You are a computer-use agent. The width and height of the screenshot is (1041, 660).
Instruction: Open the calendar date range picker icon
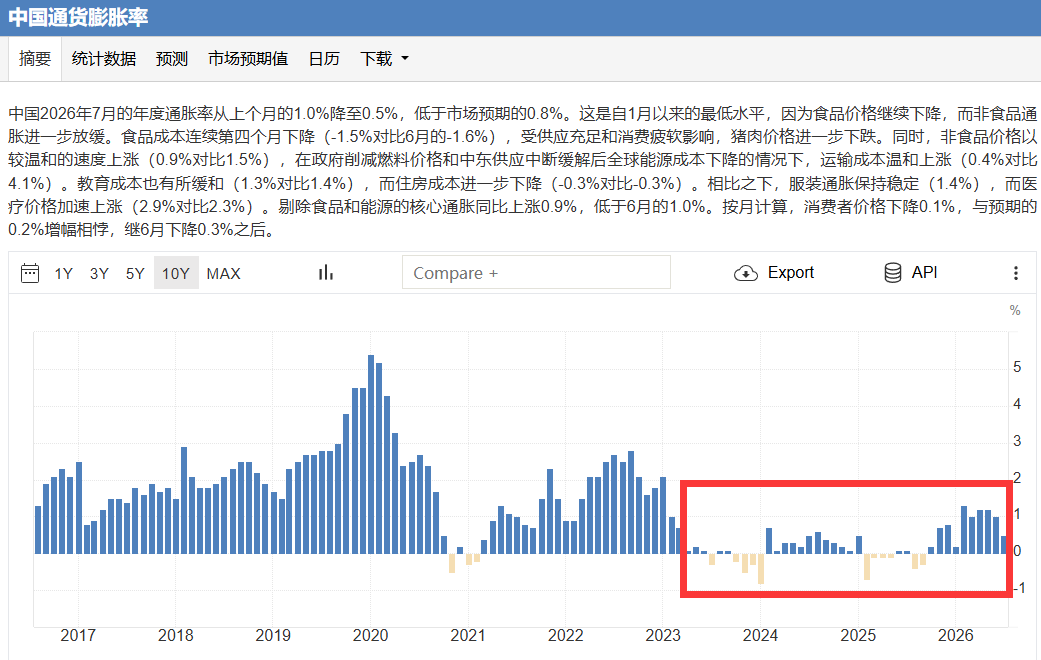coord(30,273)
